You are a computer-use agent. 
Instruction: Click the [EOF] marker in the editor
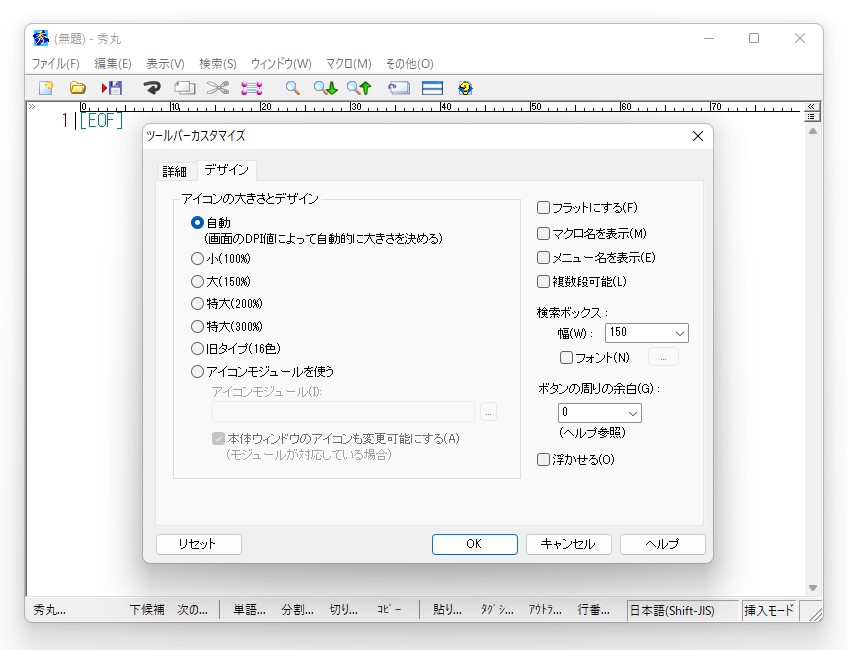(x=101, y=120)
